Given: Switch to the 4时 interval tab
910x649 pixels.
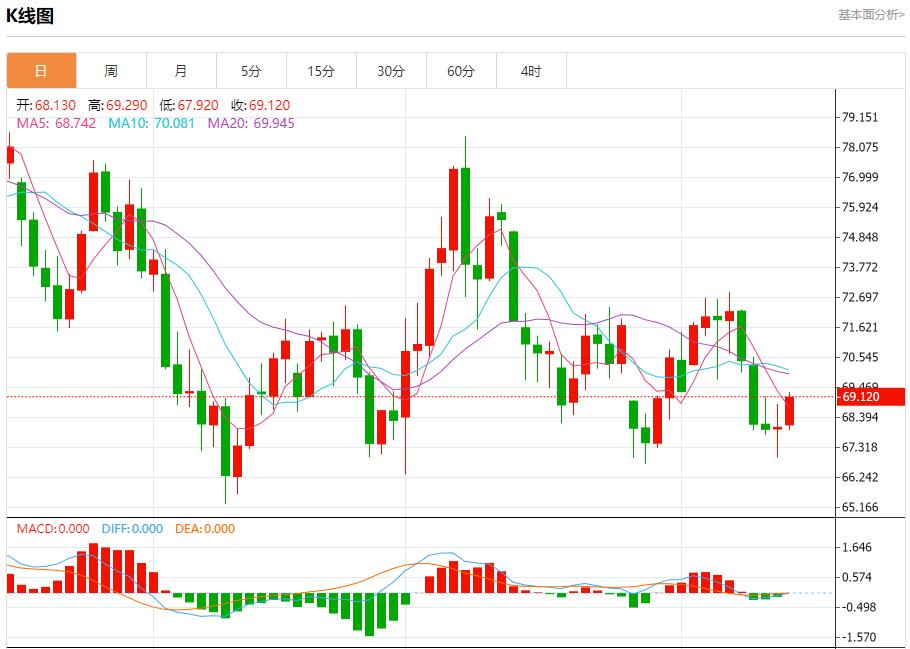Looking at the screenshot, I should pos(531,71).
